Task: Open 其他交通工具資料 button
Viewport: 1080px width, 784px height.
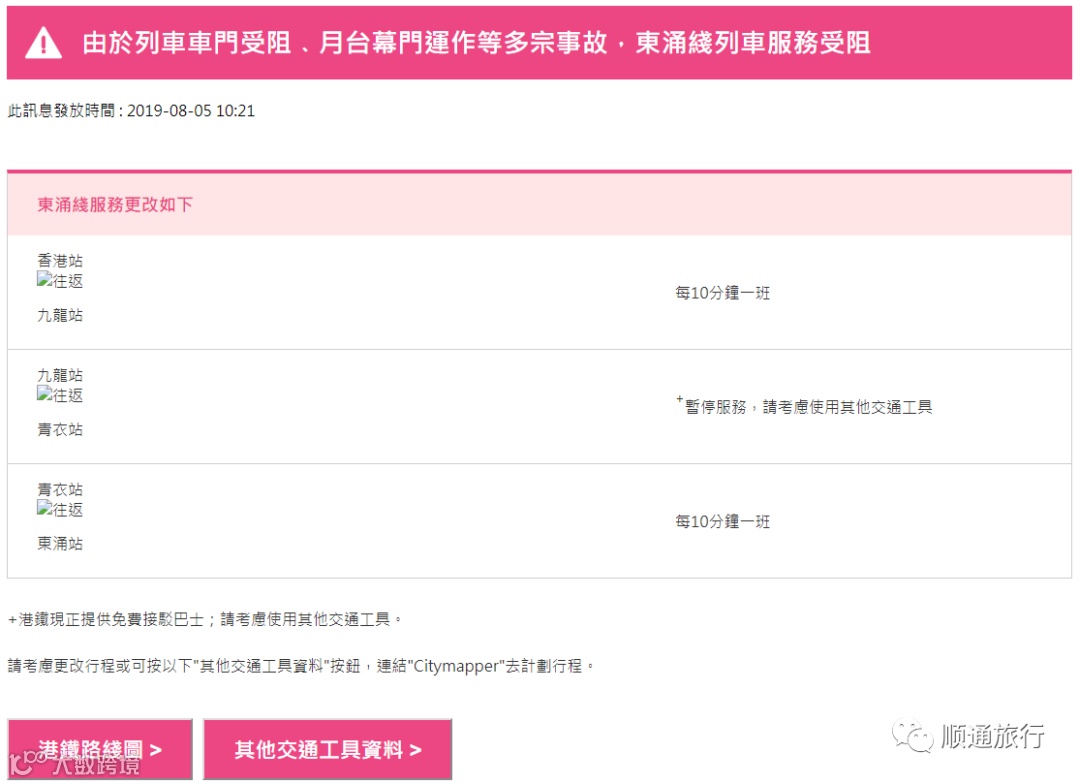Action: coord(328,750)
